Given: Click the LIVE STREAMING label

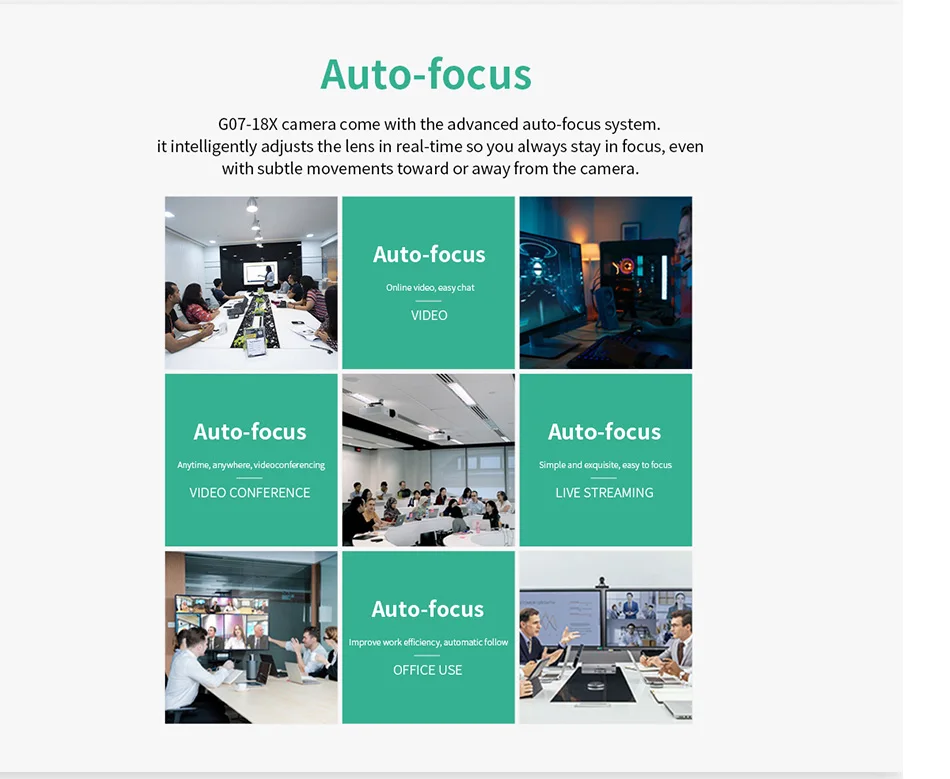Looking at the screenshot, I should (604, 492).
